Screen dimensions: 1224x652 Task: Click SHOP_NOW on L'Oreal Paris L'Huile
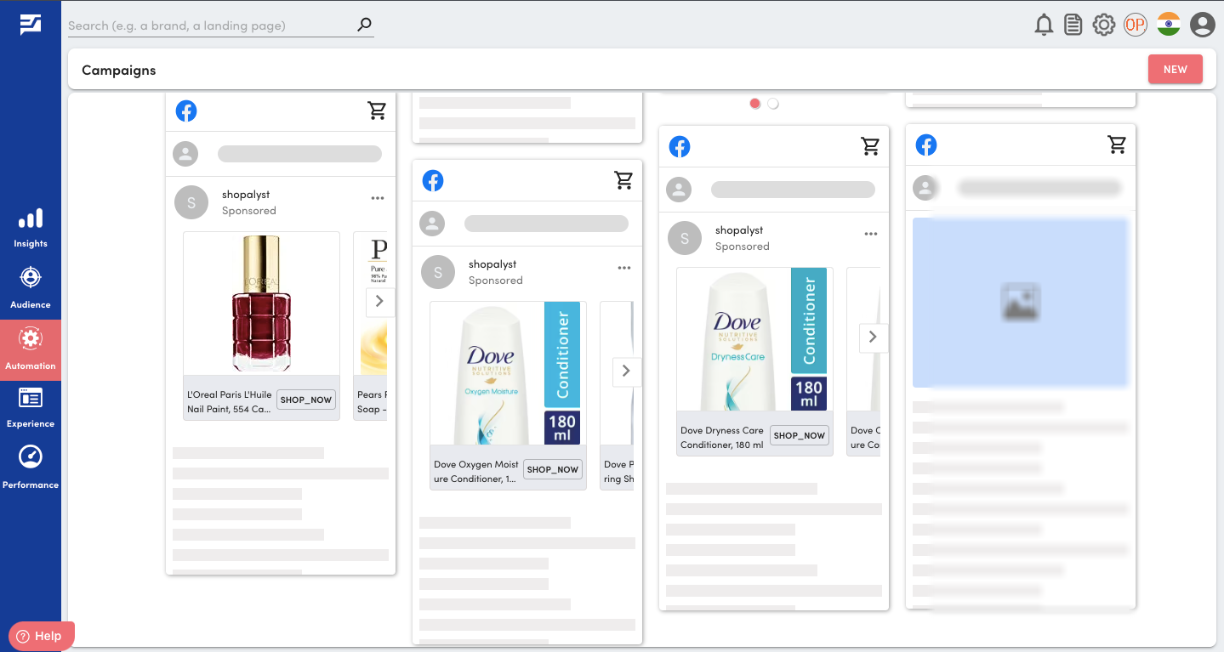coord(306,400)
